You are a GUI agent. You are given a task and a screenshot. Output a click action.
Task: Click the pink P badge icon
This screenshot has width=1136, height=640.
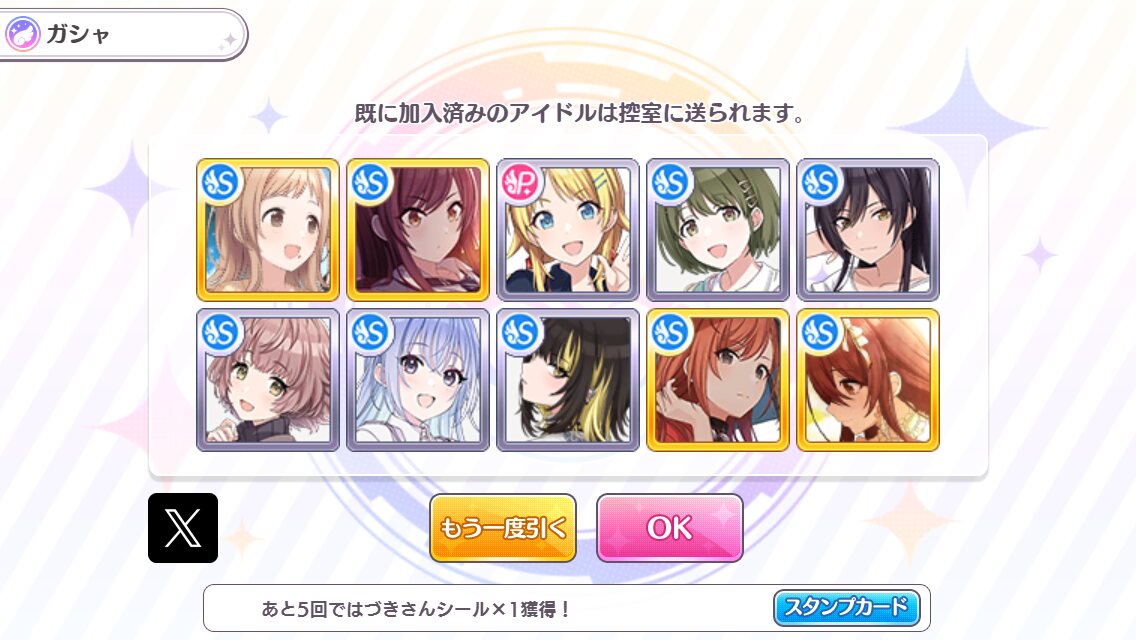(520, 183)
